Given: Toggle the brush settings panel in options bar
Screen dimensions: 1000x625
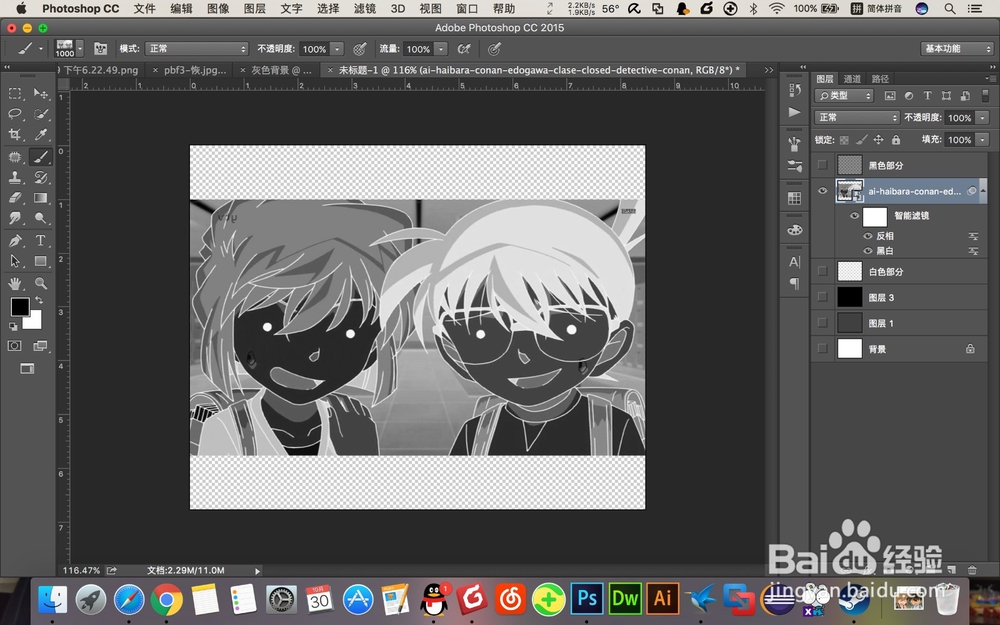Looking at the screenshot, I should [x=100, y=48].
